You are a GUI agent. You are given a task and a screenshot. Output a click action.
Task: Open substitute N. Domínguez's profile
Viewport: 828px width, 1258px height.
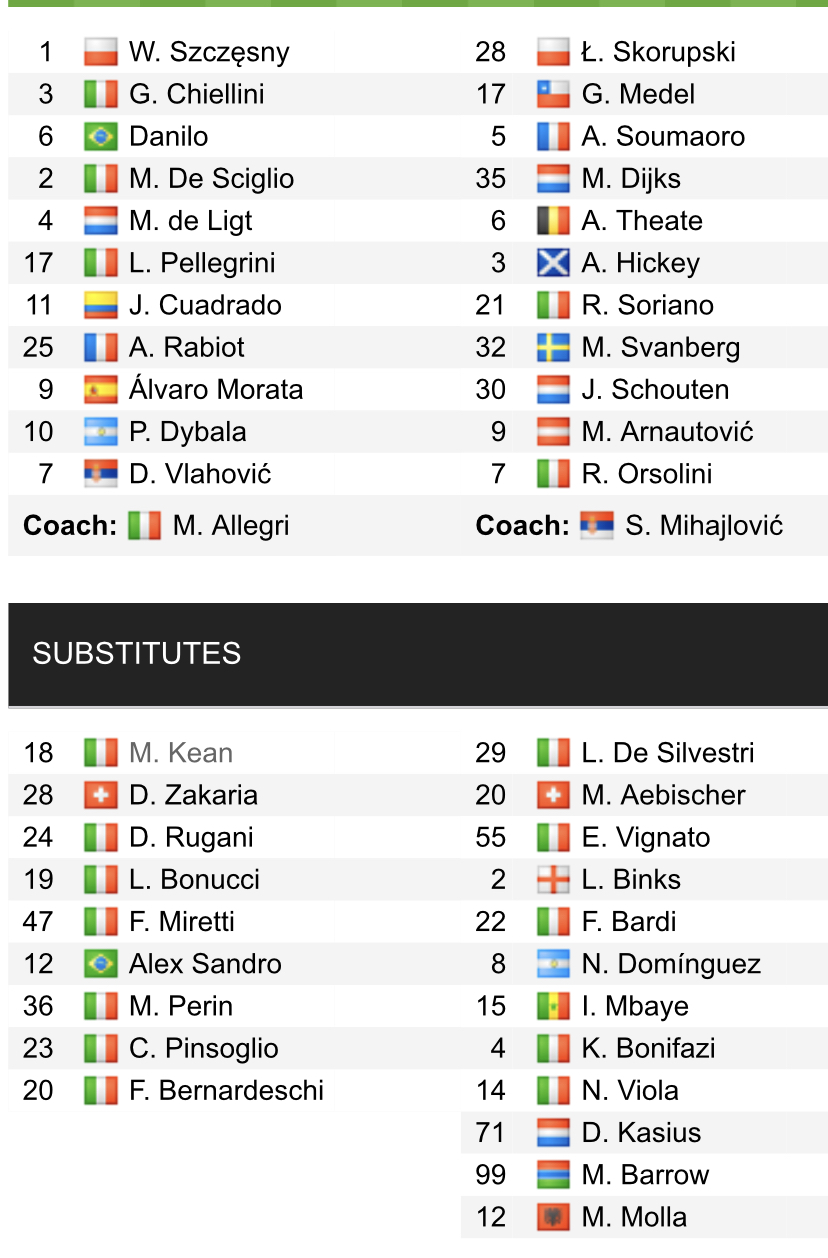click(671, 964)
